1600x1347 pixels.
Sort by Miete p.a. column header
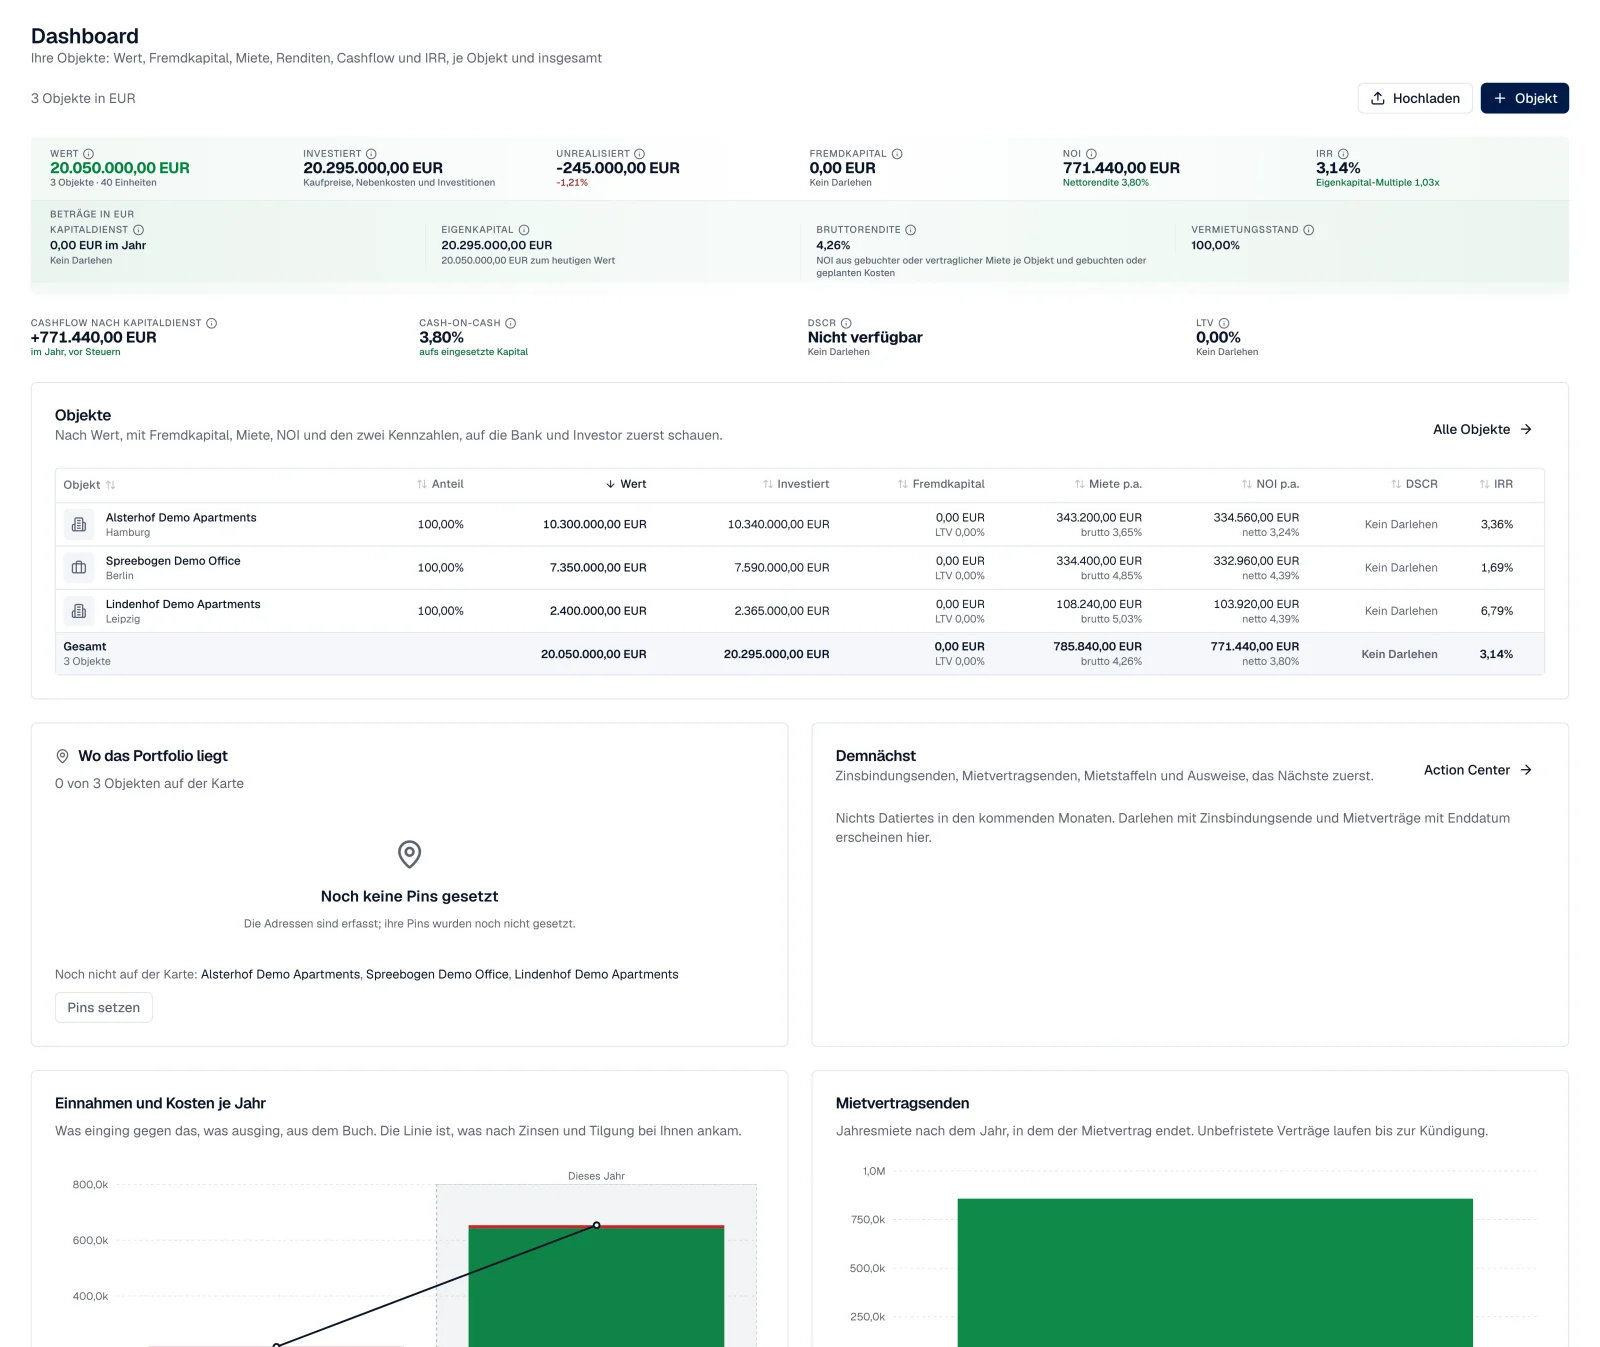click(x=1108, y=484)
